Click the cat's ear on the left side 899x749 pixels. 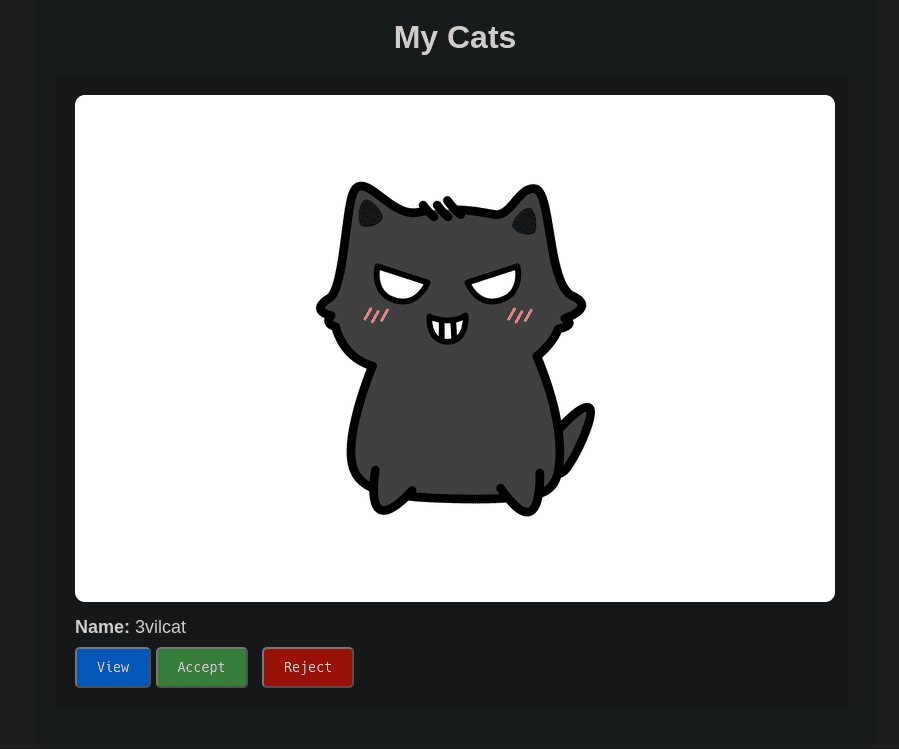coord(369,212)
